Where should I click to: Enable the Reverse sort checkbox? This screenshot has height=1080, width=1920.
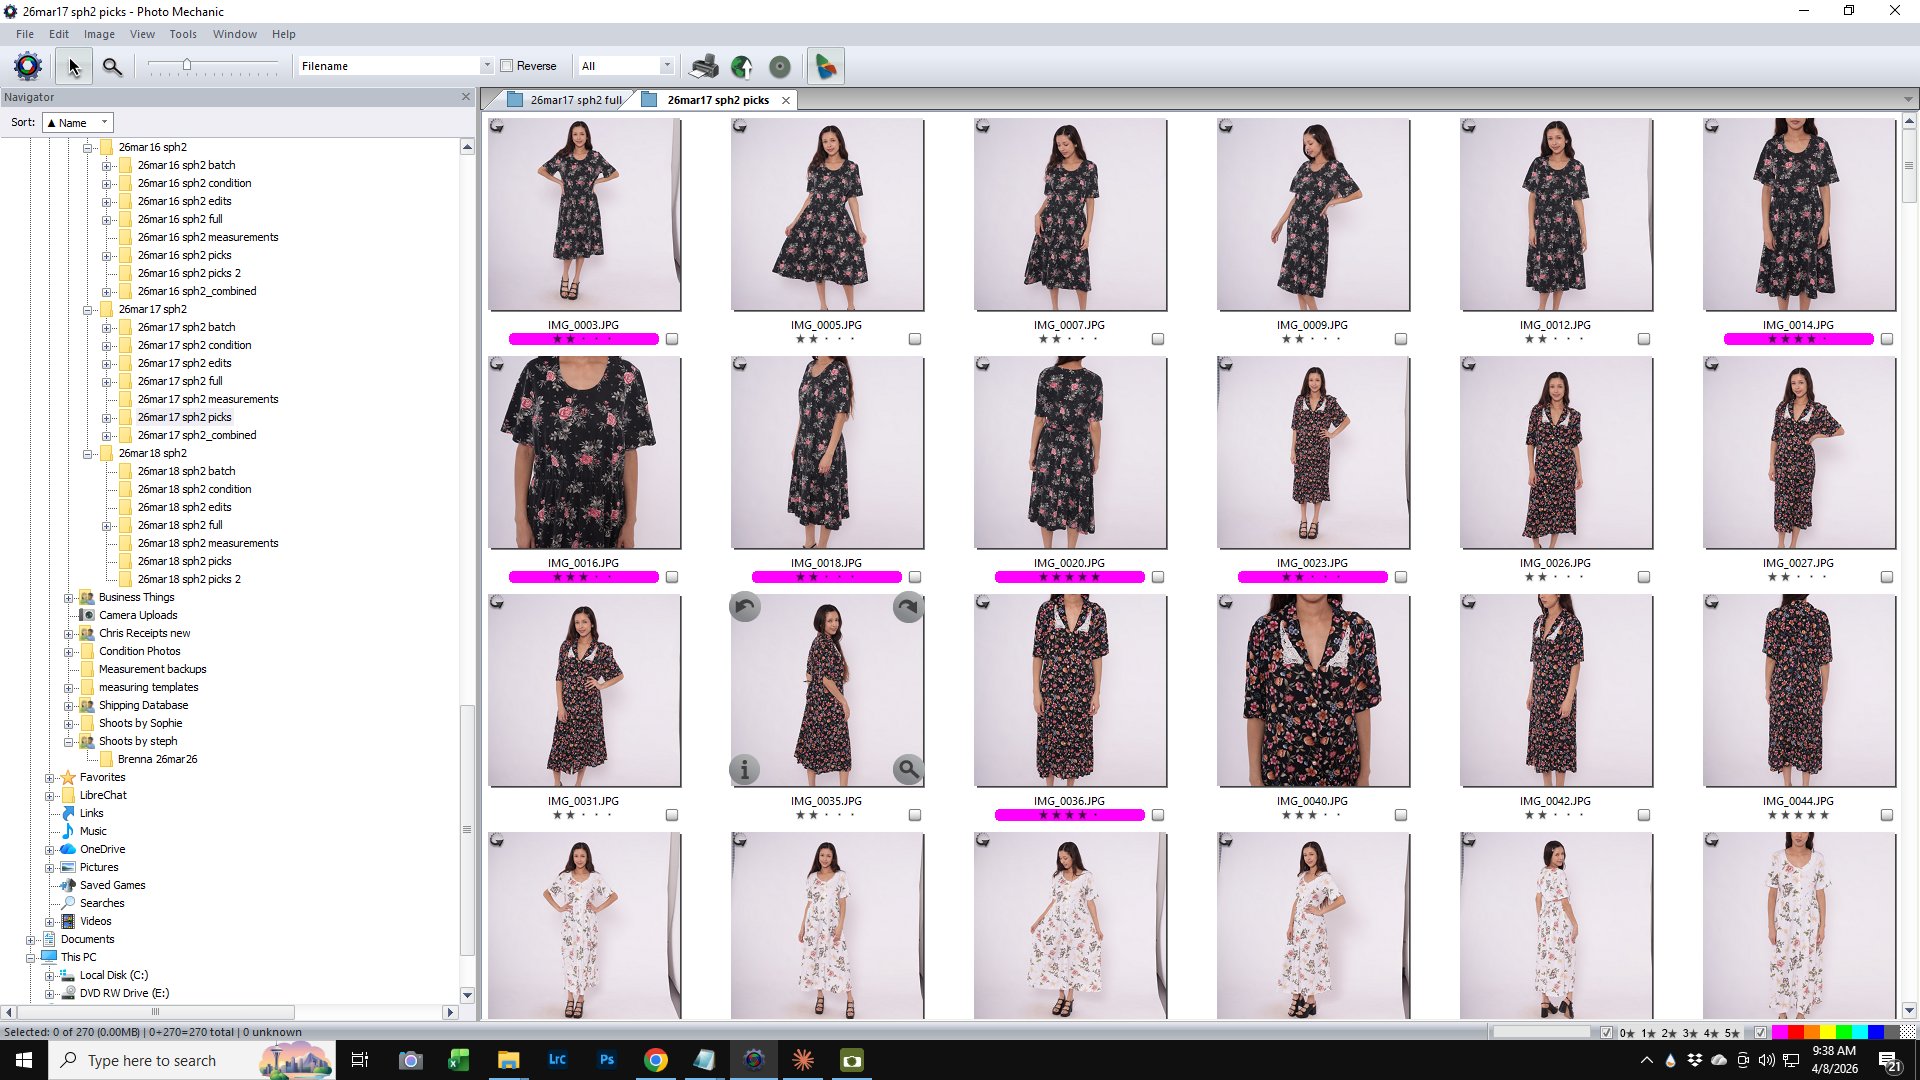point(507,66)
